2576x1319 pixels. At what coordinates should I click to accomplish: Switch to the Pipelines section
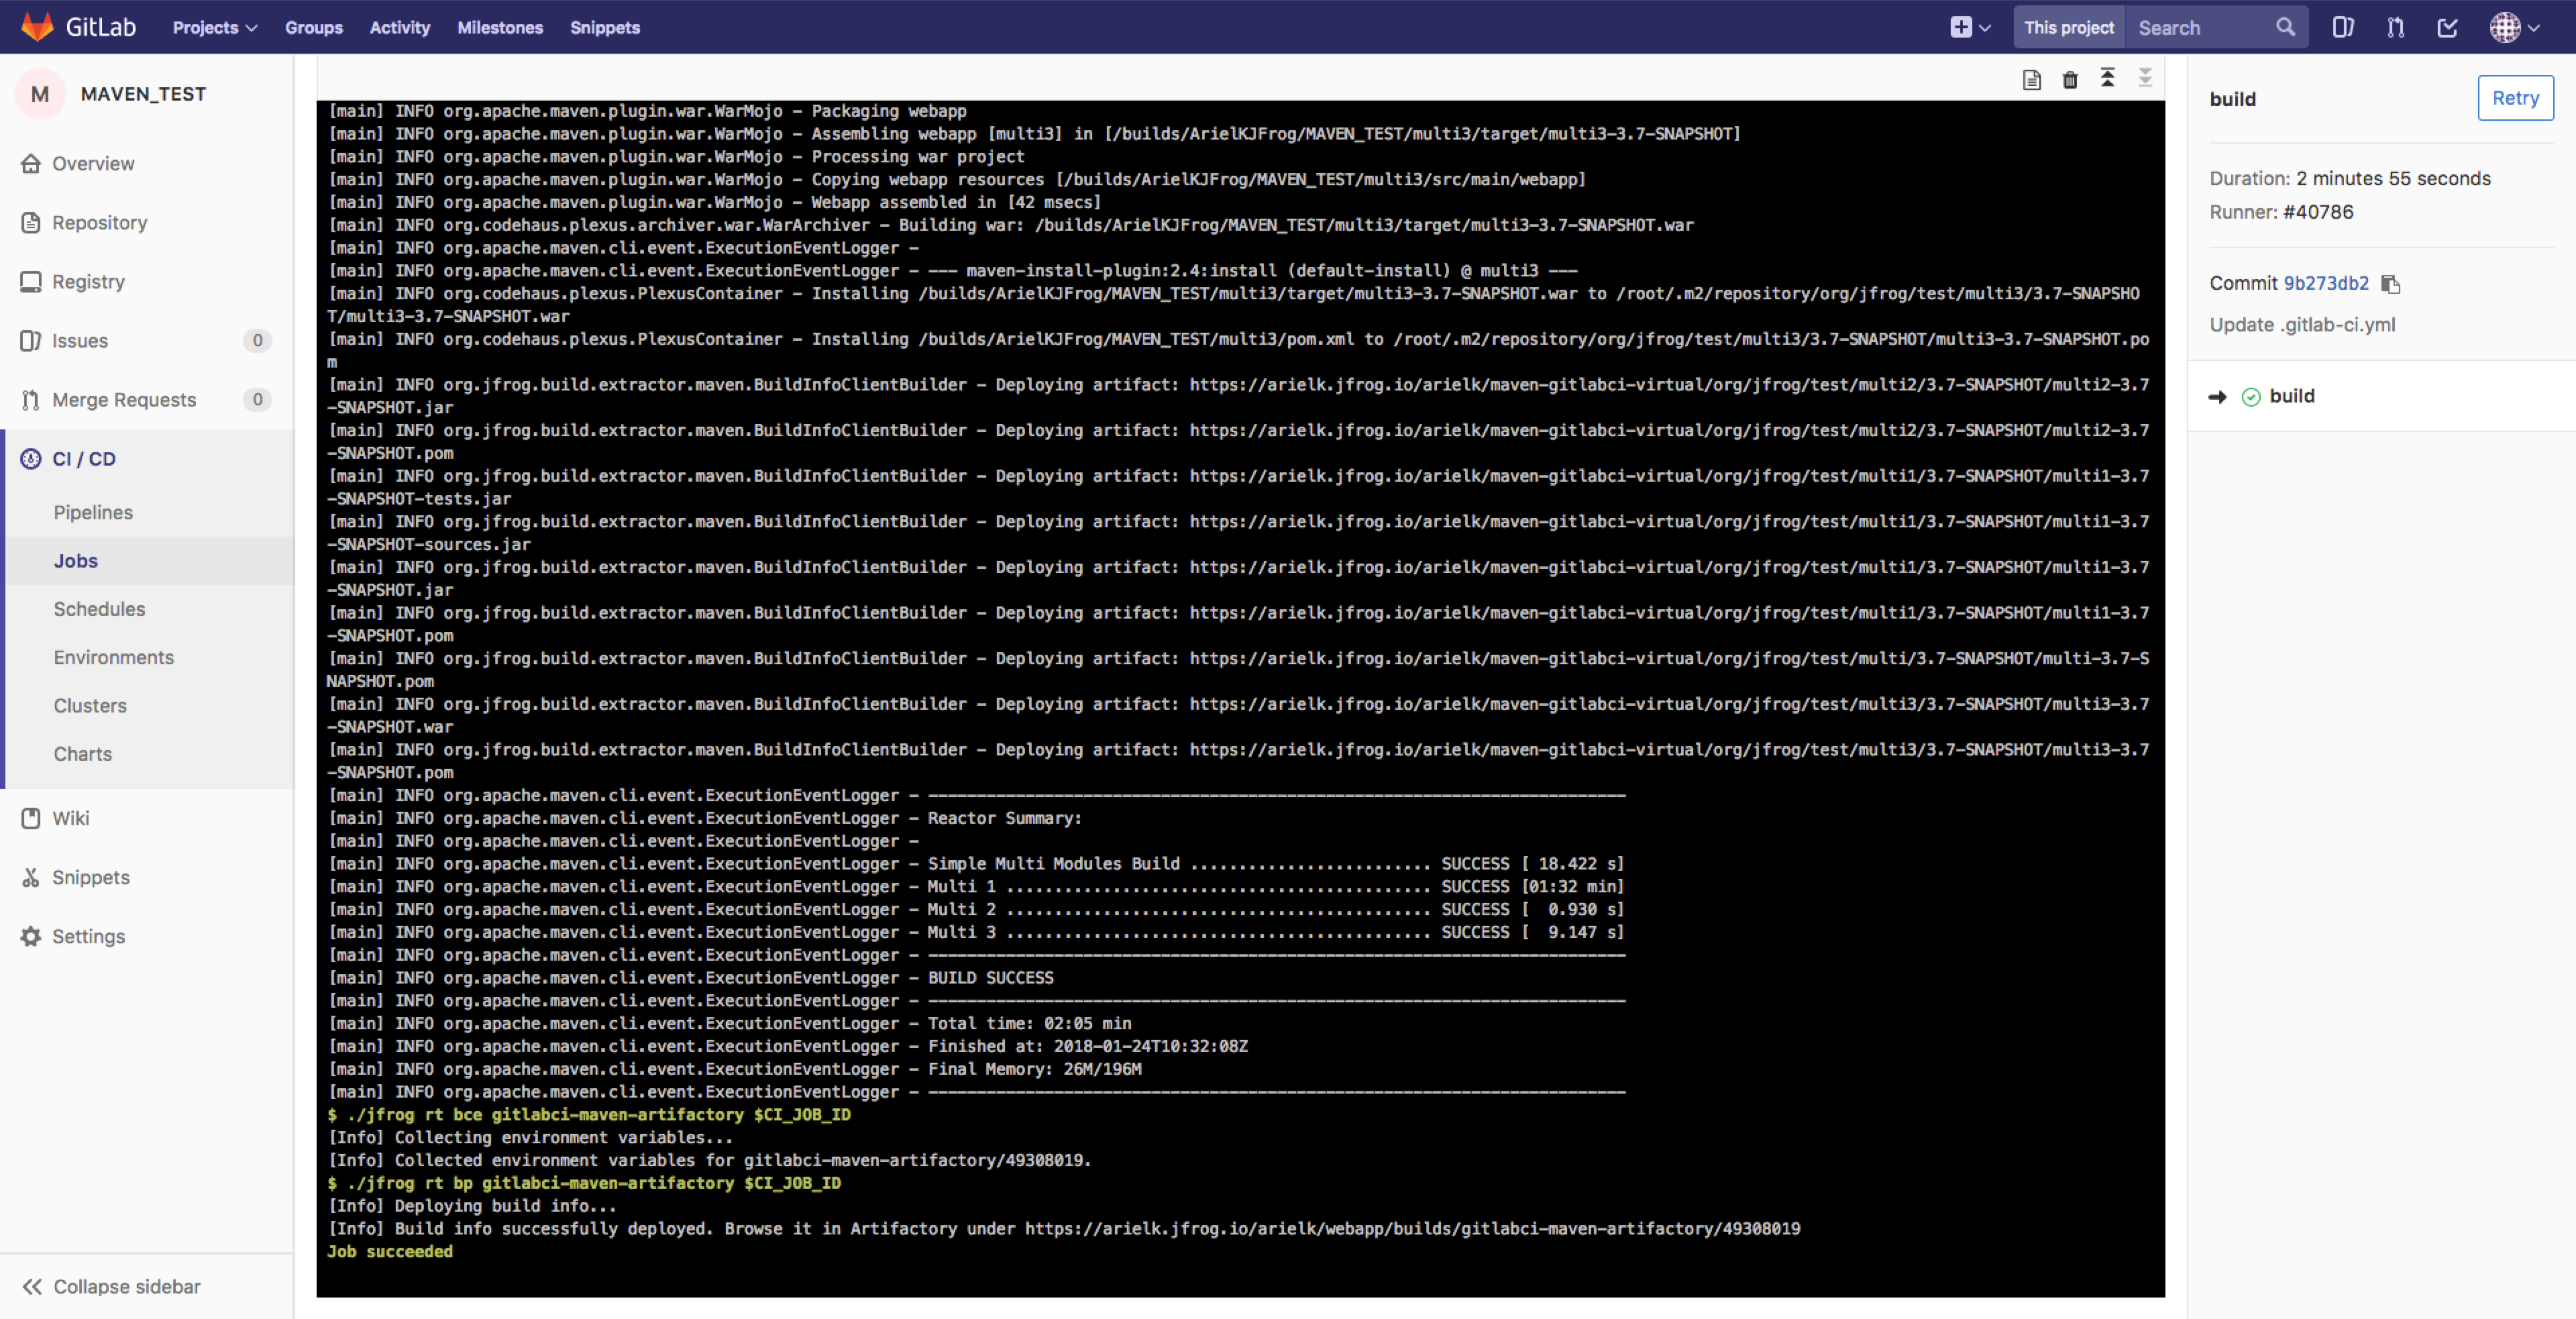[93, 512]
